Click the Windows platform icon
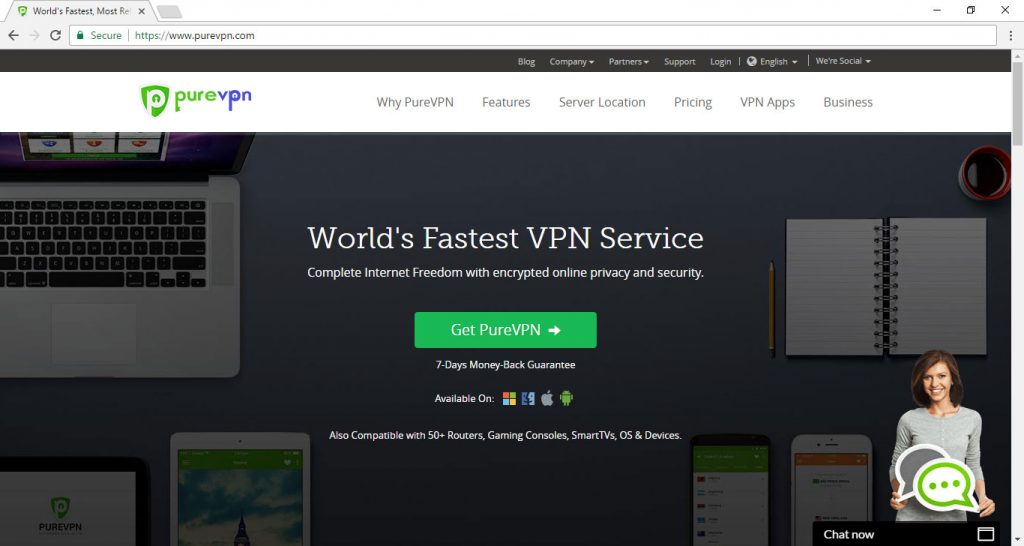The width and height of the screenshot is (1024, 546). click(509, 398)
